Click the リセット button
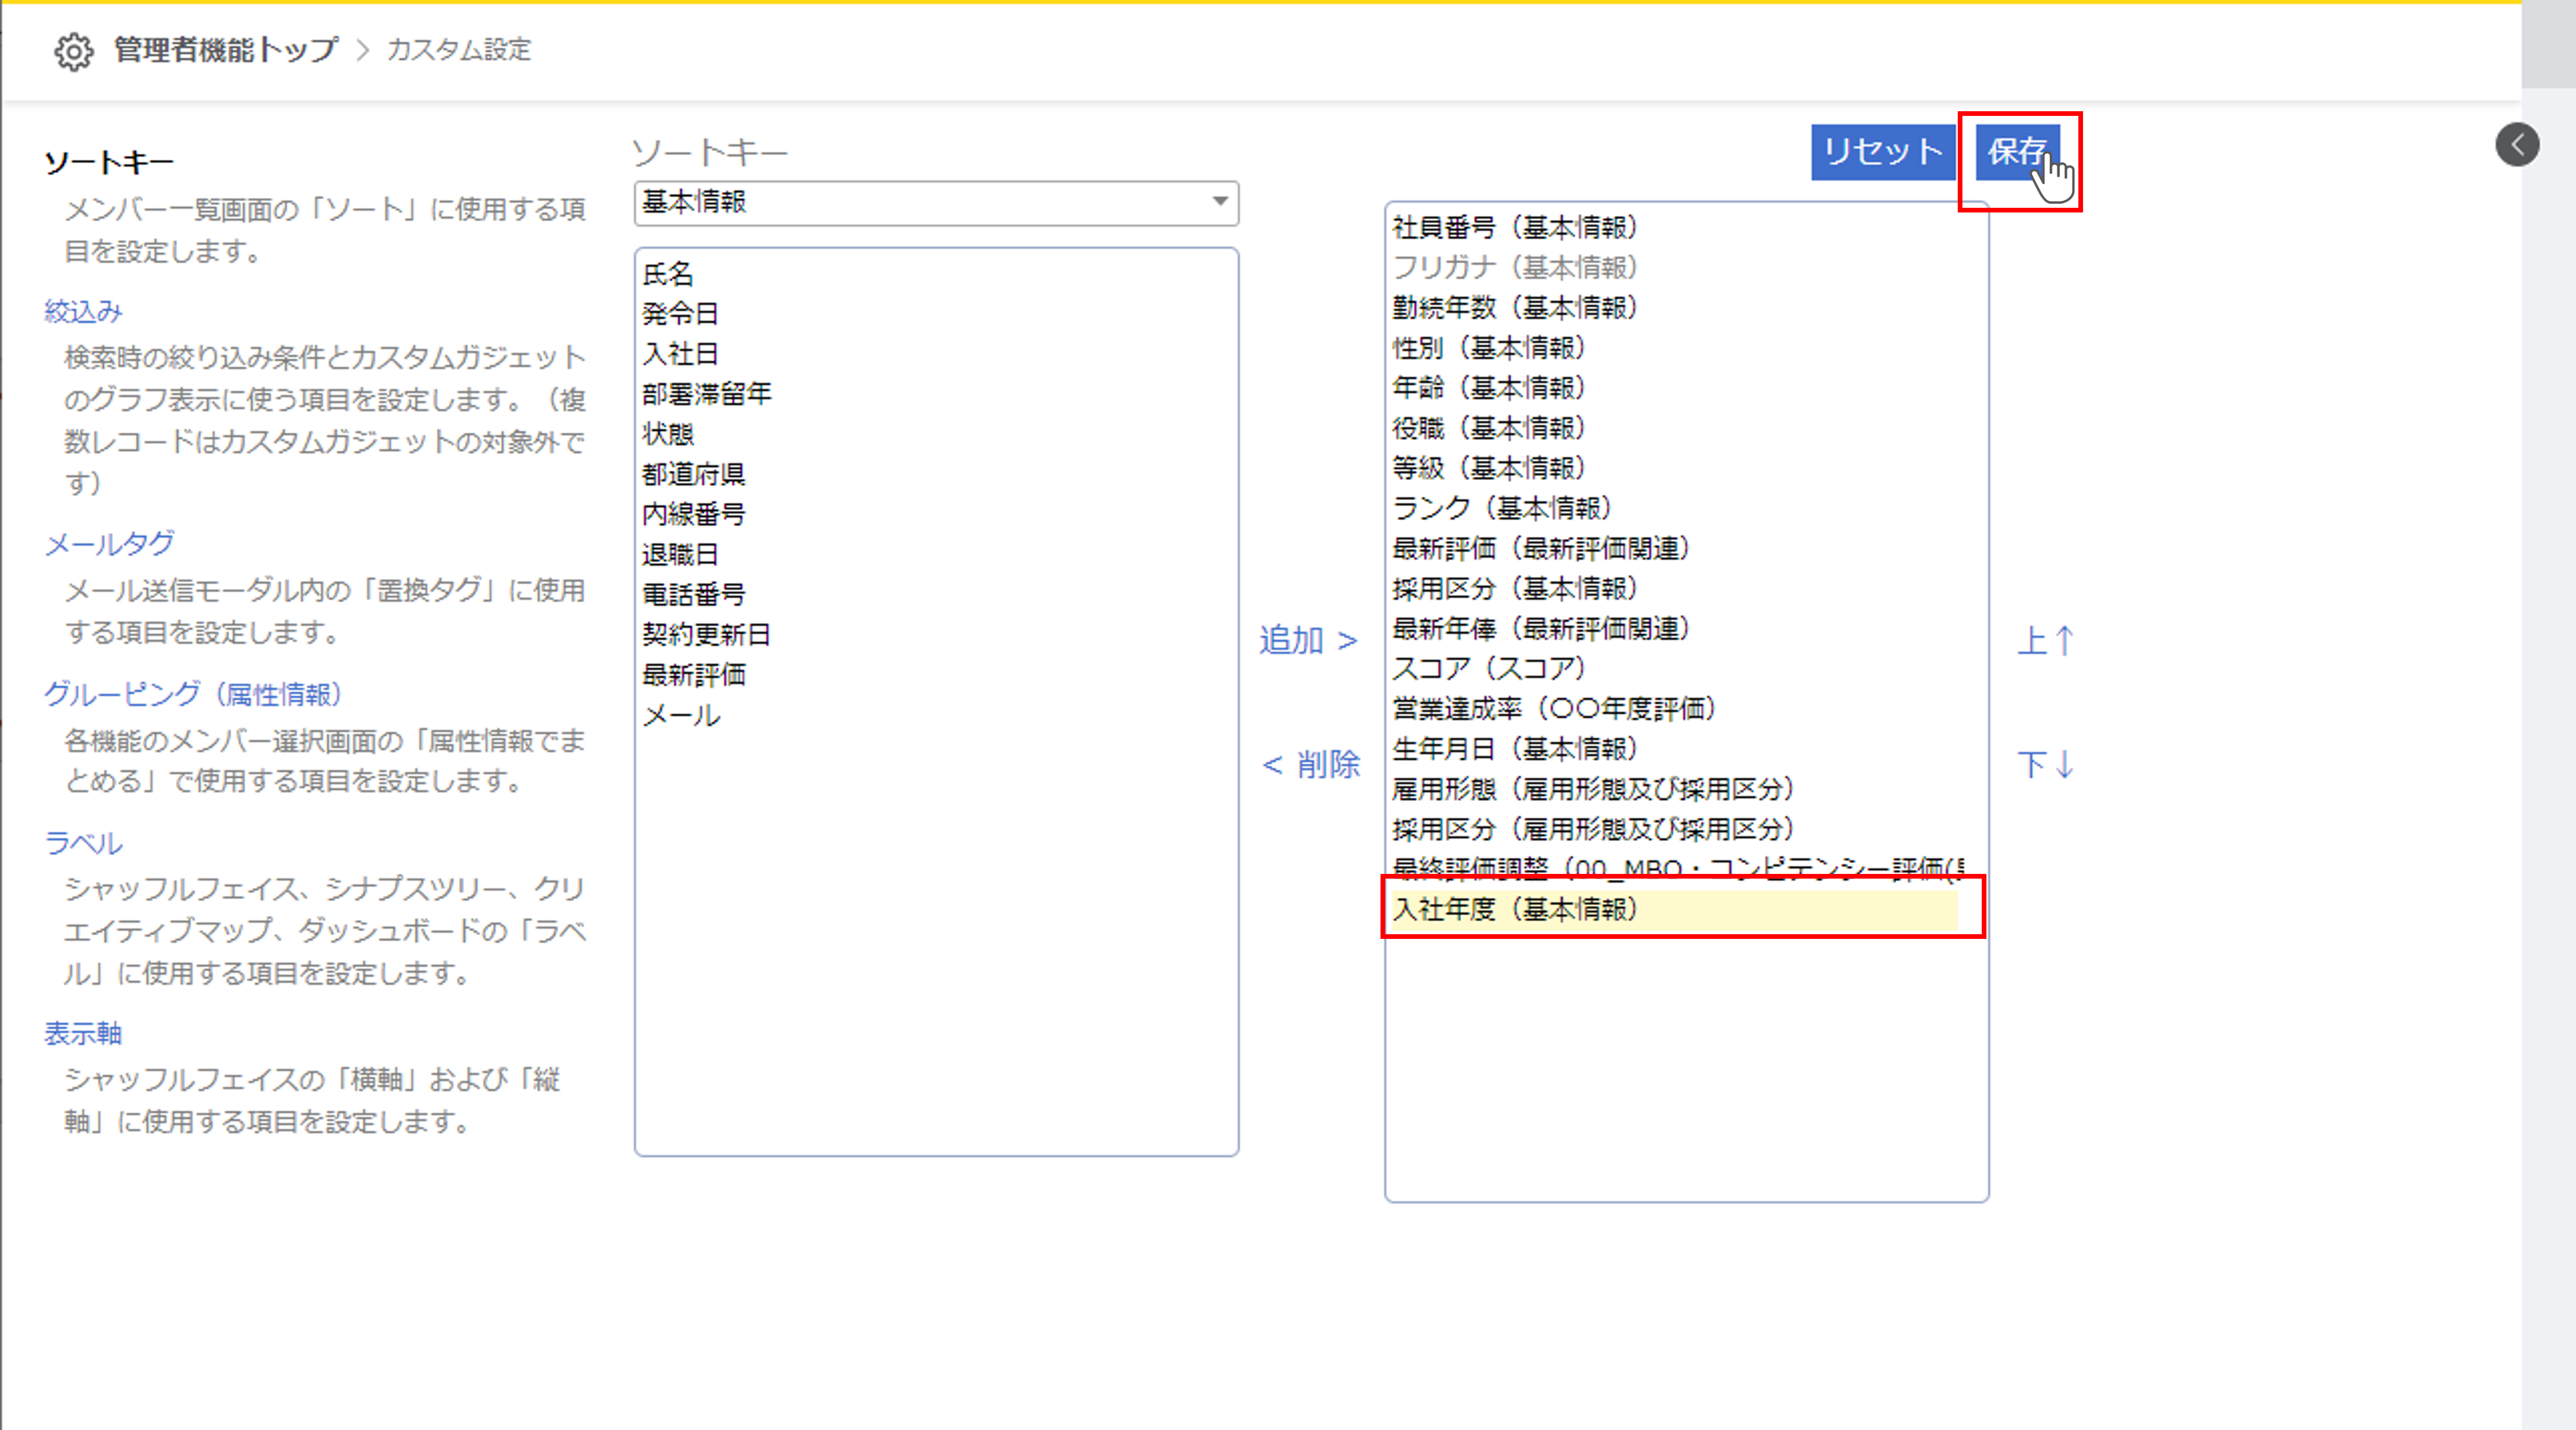This screenshot has height=1430, width=2576. click(x=1882, y=152)
